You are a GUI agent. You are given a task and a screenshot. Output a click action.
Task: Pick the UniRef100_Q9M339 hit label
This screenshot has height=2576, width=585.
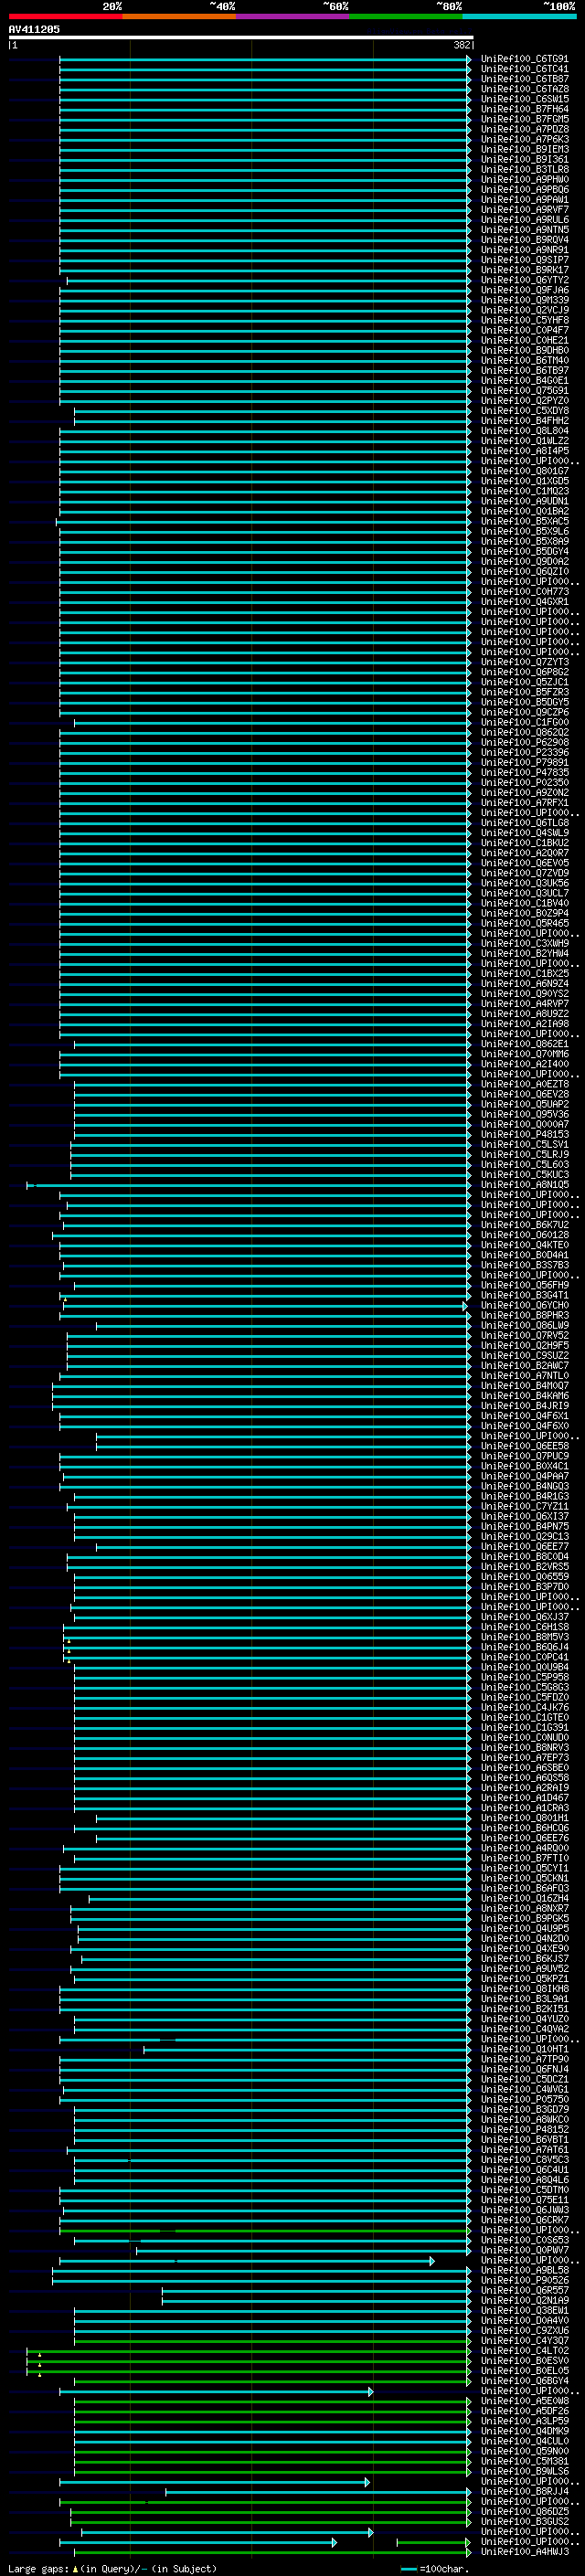524,300
